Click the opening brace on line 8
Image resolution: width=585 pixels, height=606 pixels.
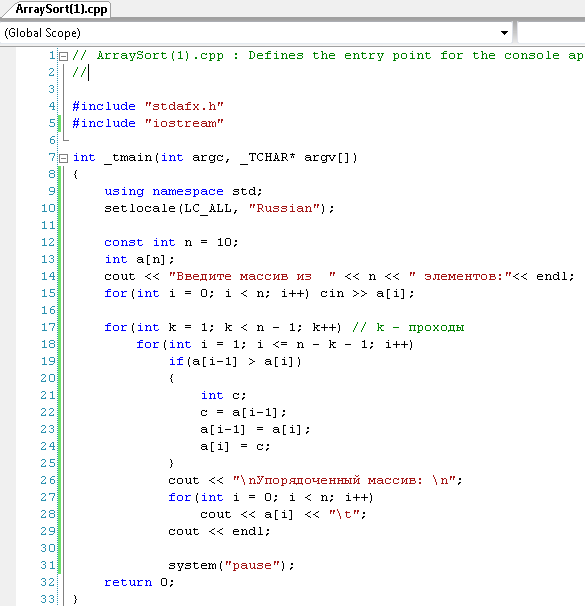coord(75,174)
